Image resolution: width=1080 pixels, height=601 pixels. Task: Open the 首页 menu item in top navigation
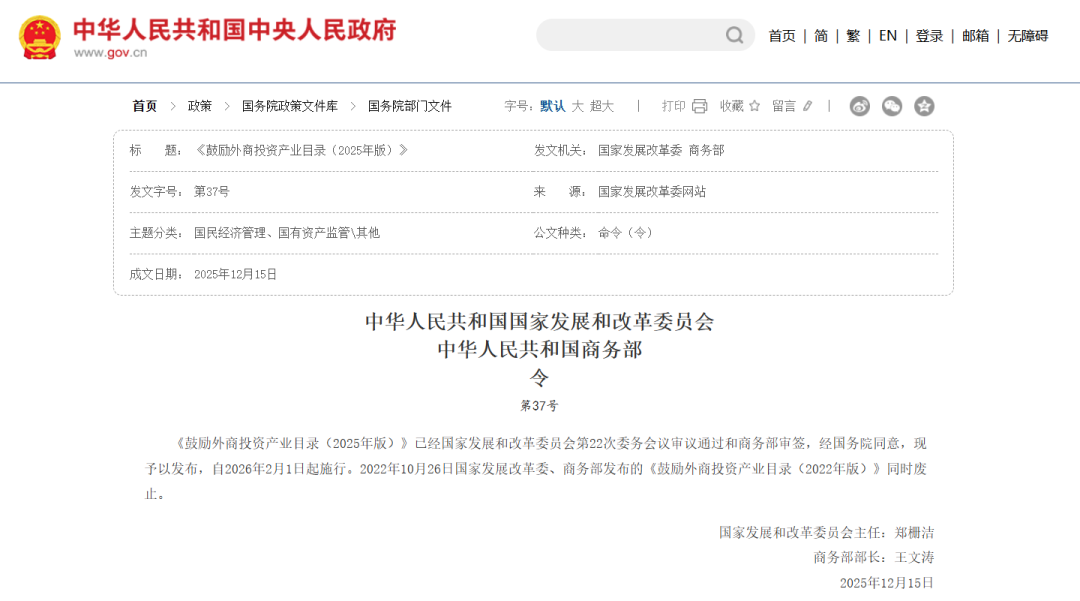[x=782, y=35]
